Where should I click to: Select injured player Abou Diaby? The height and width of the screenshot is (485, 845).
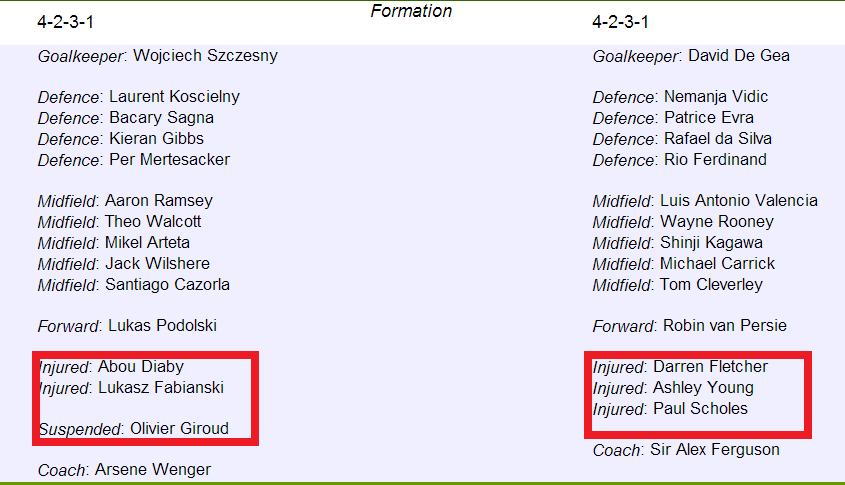(141, 367)
